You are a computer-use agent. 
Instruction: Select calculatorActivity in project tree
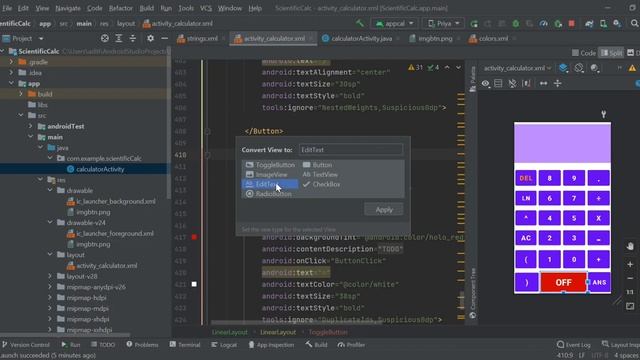[x=100, y=169]
